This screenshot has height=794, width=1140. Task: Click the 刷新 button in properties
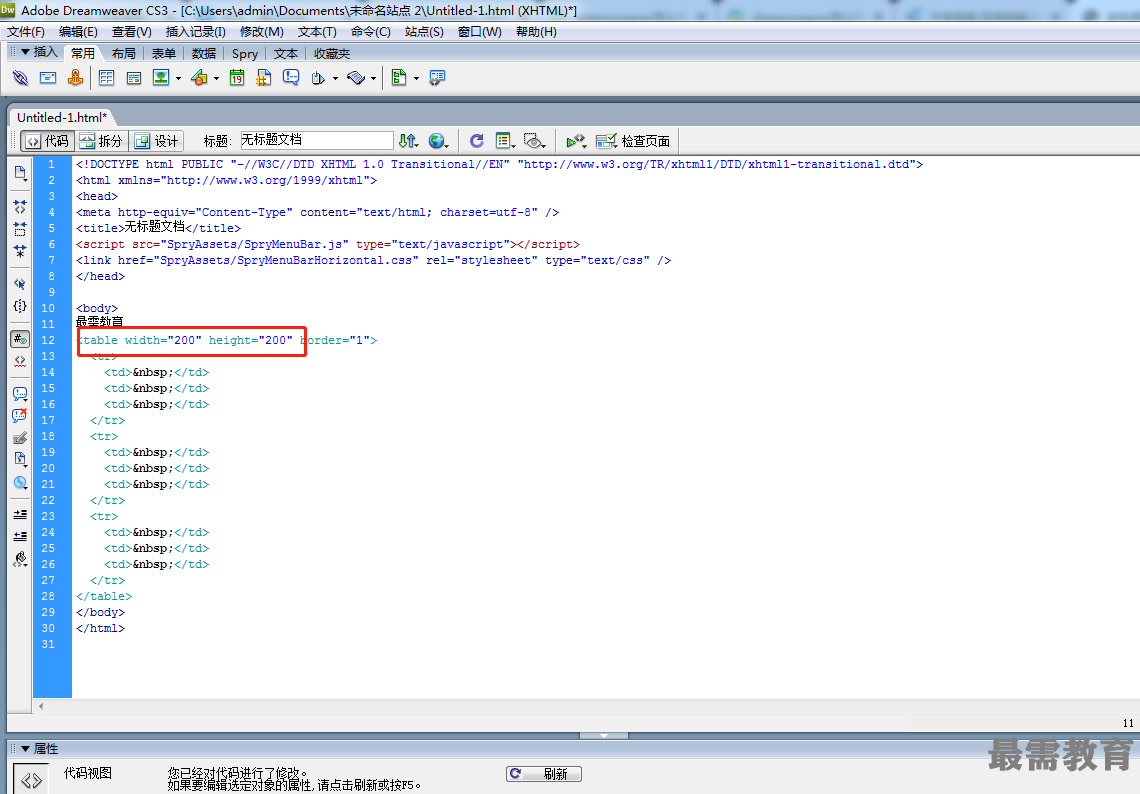coord(544,774)
